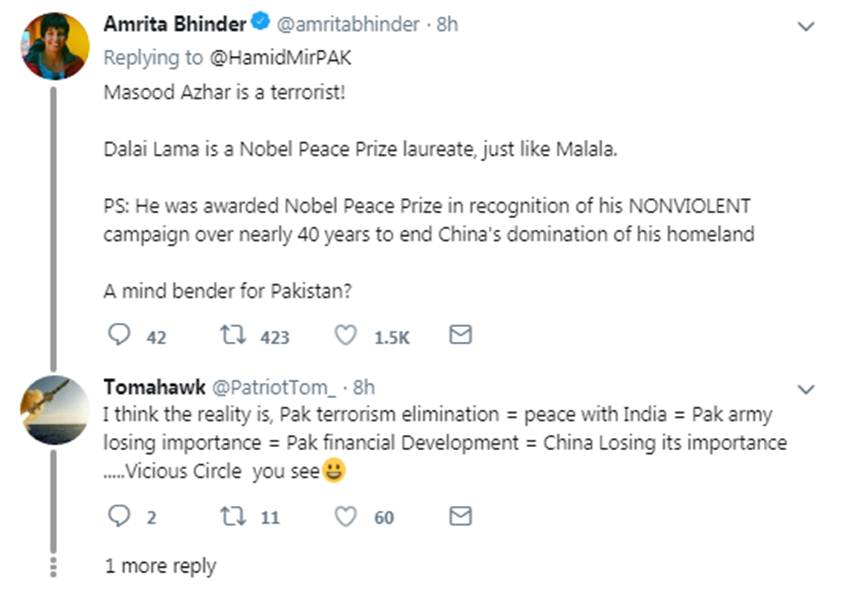Image resolution: width=850 pixels, height=592 pixels.
Task: Like Tomahawk's tweet with the heart
Action: coord(346,516)
